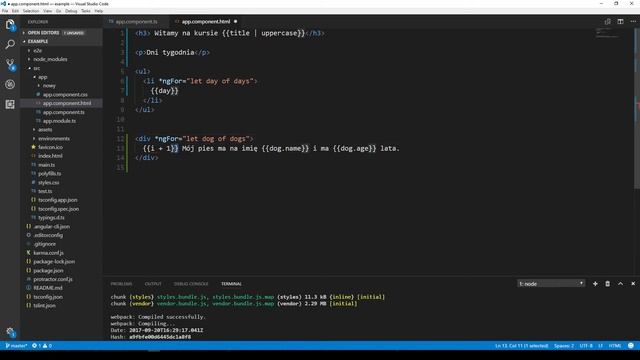
Task: Open package.json in the explorer
Action: [48, 271]
